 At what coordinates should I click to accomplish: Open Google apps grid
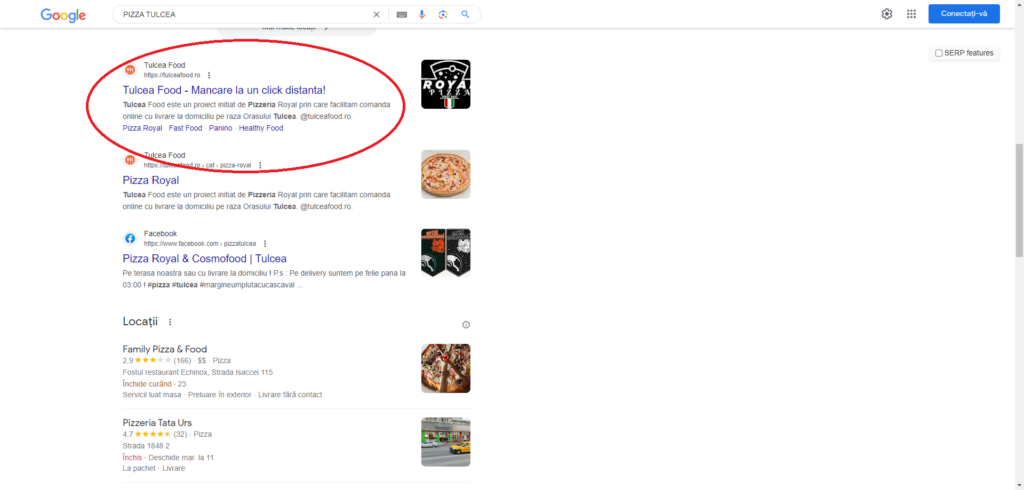click(912, 14)
